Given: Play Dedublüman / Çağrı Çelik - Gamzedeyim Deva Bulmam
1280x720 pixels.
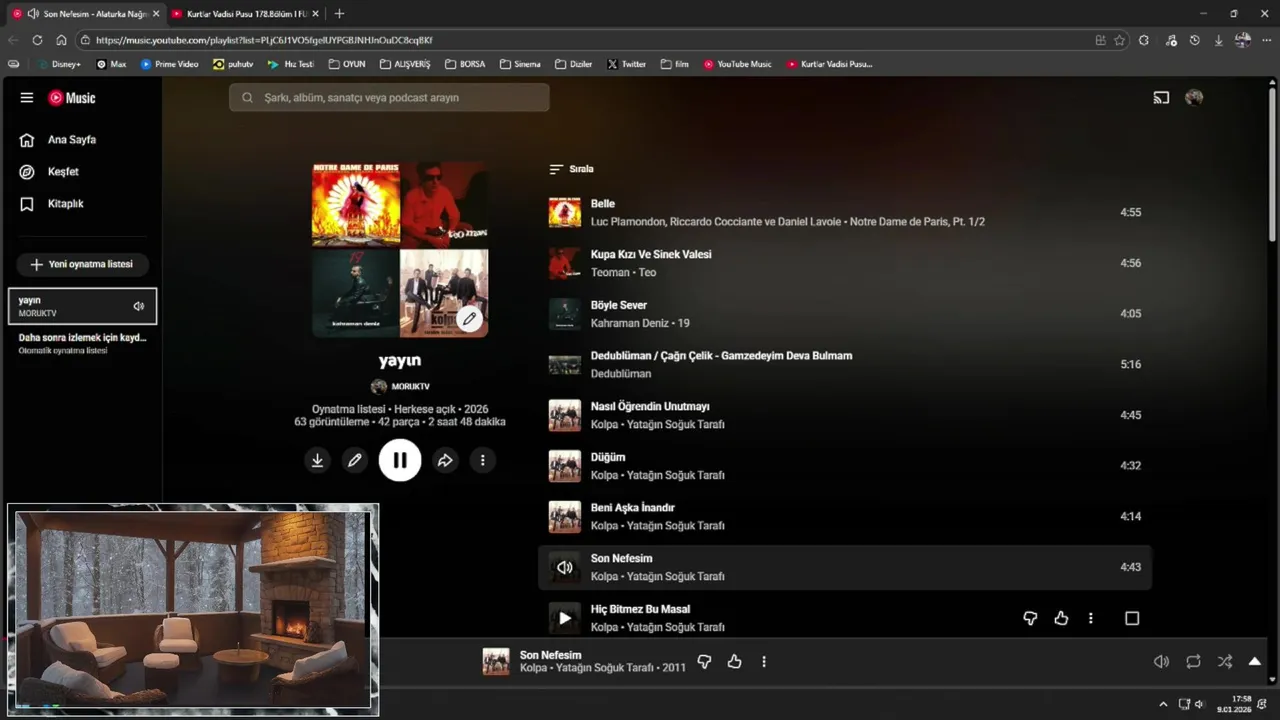Looking at the screenshot, I should pyautogui.click(x=721, y=356).
